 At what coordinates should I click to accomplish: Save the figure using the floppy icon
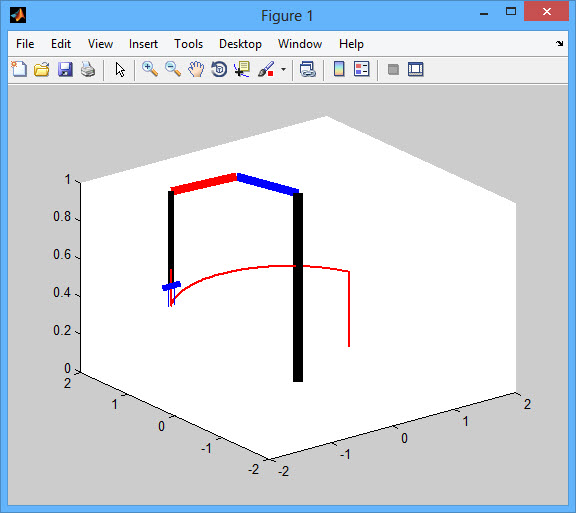pyautogui.click(x=65, y=69)
